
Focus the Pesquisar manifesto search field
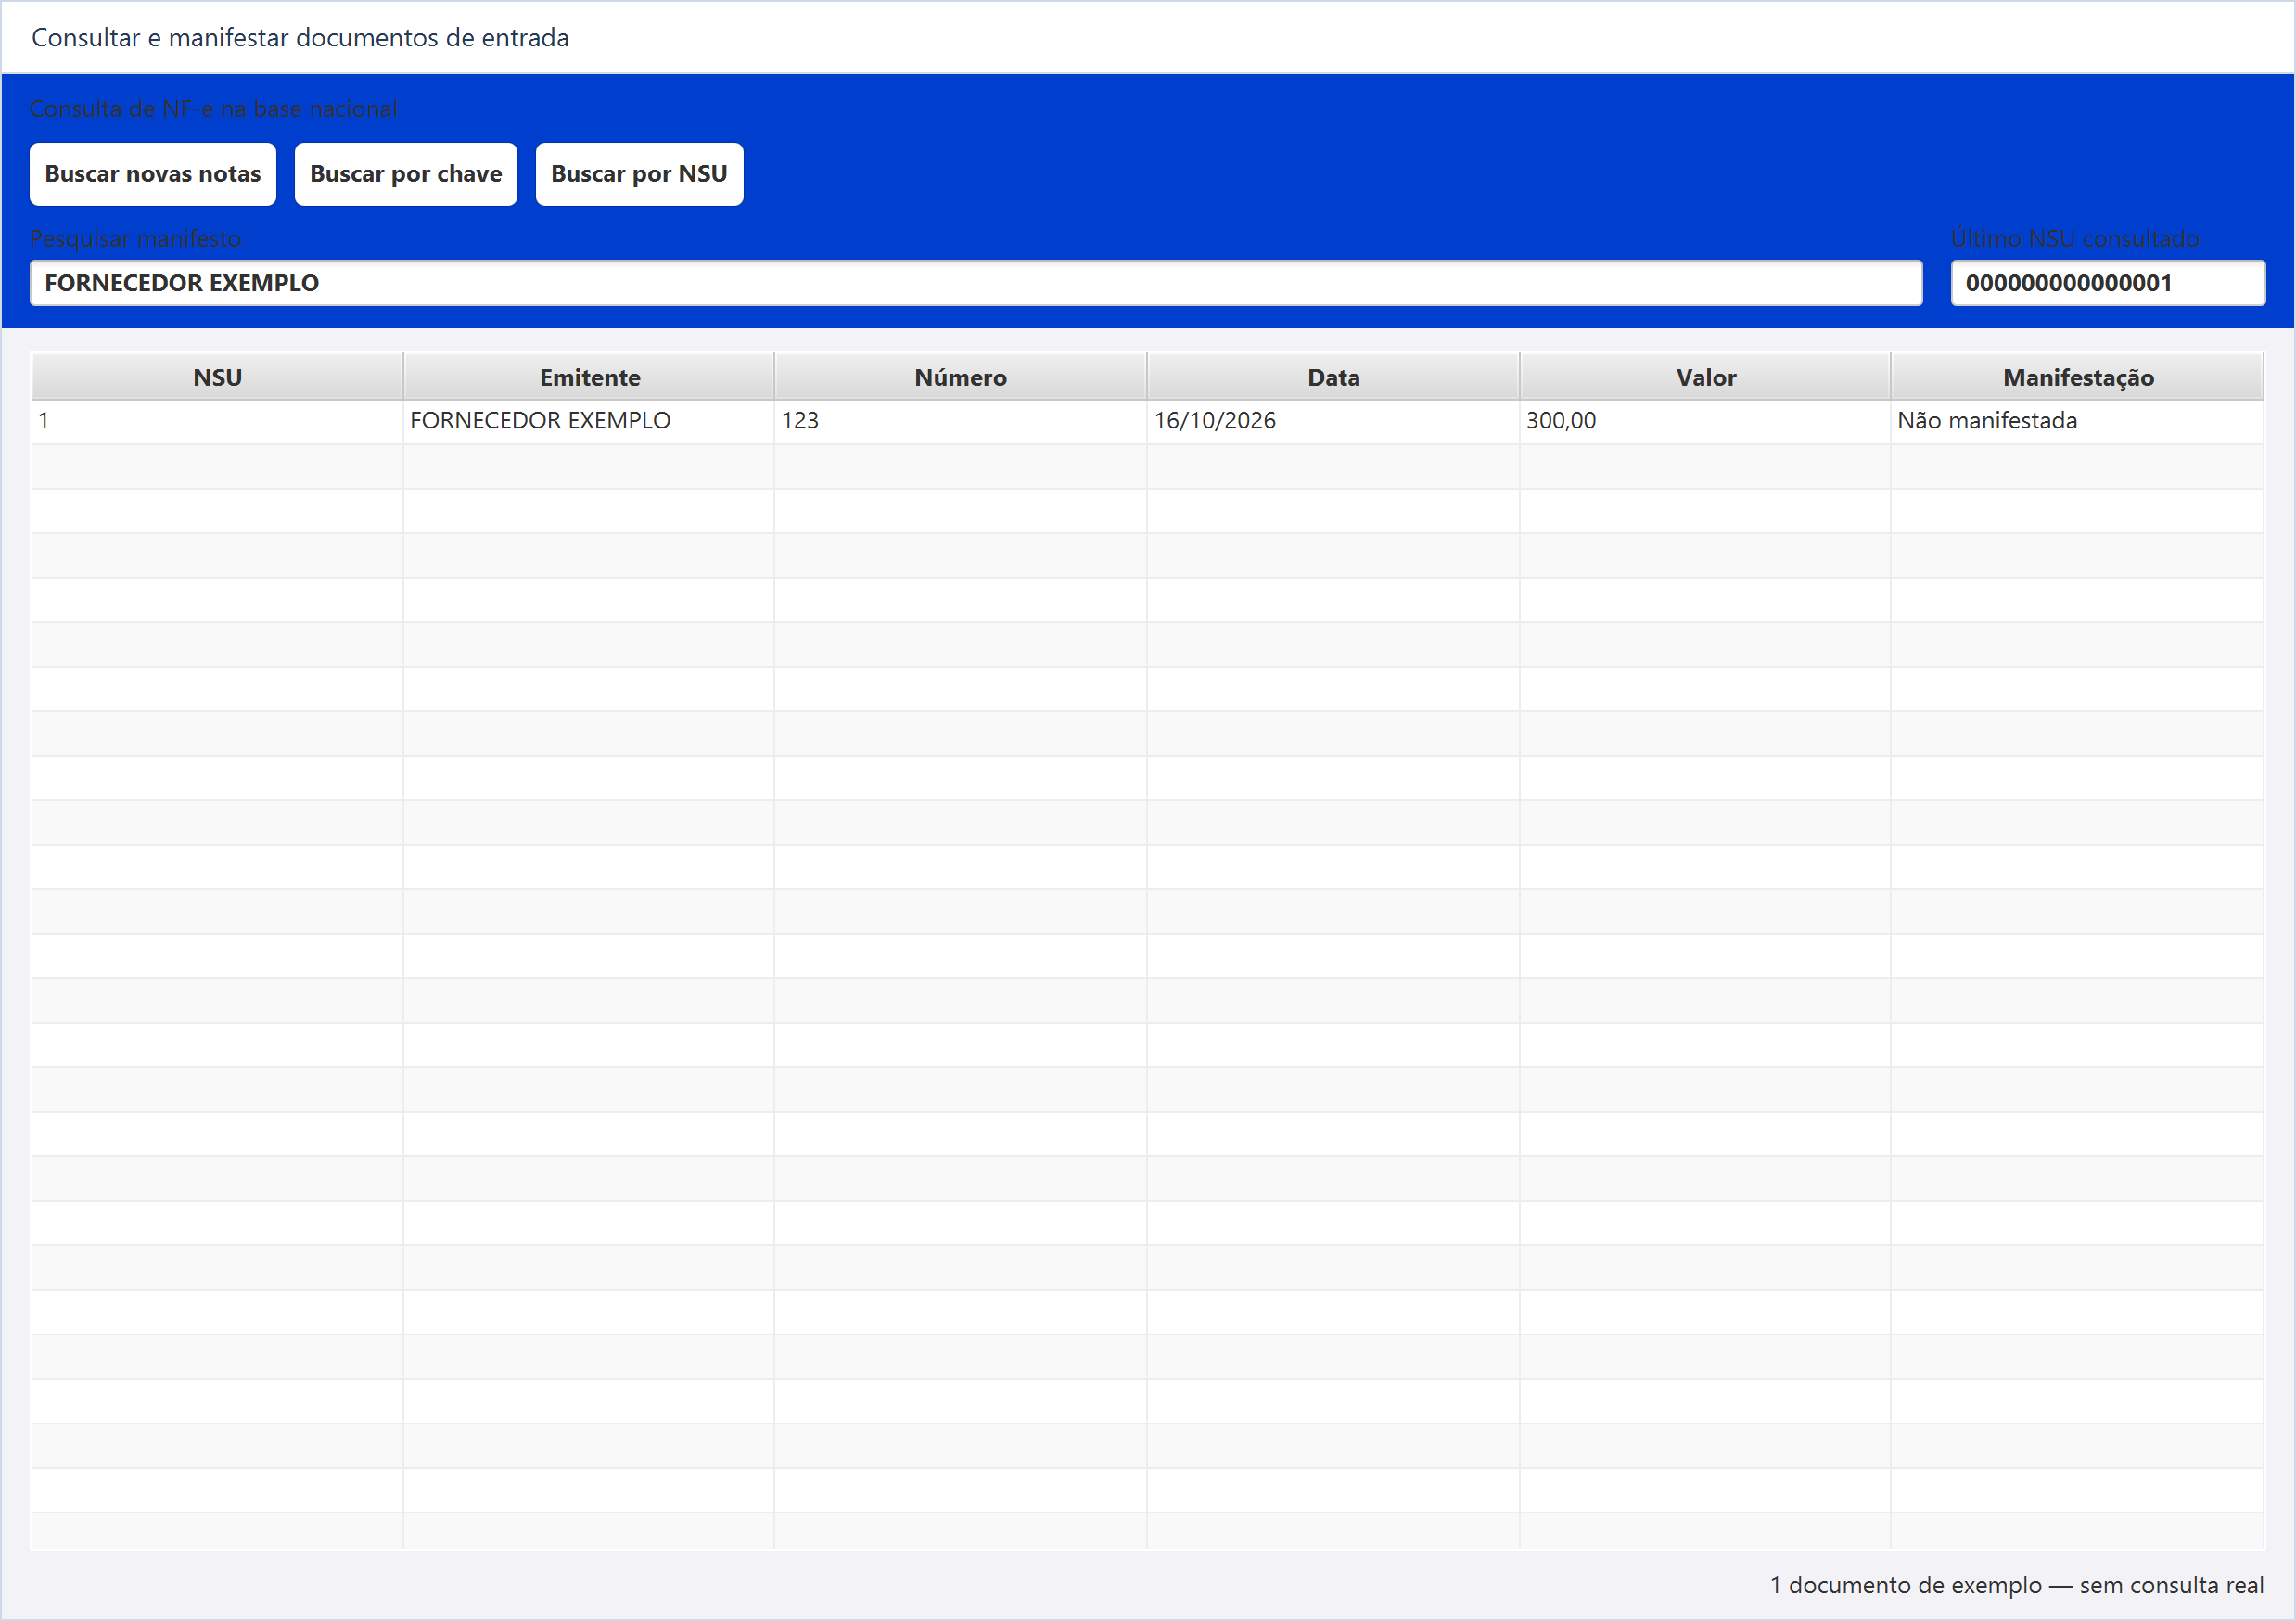coord(976,283)
